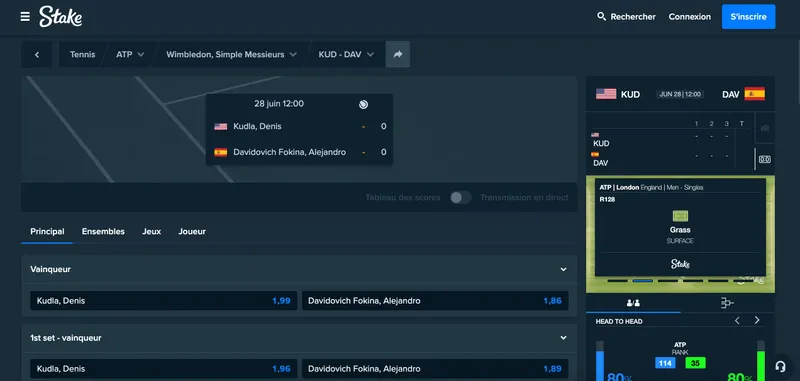
Task: Select the second (blue) carousel indicator in widget
Action: click(x=642, y=281)
